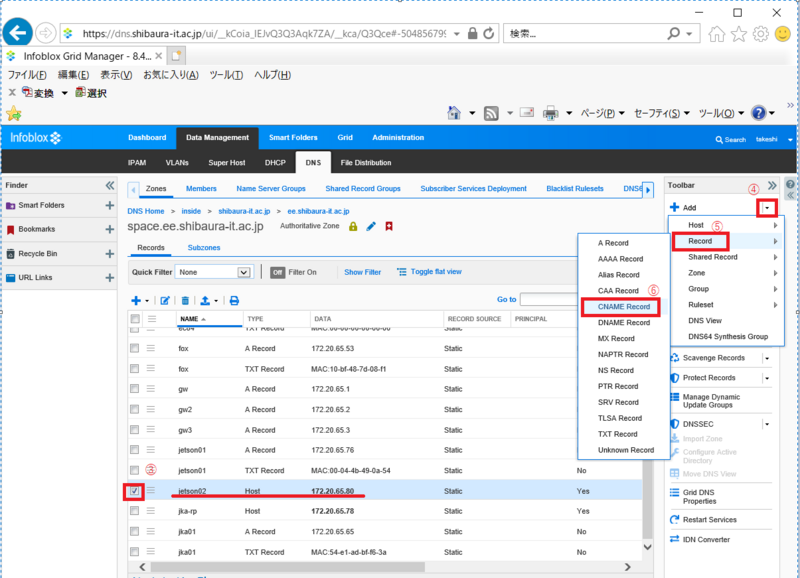The image size is (800, 578).
Task: Check the gw2 row checkbox
Action: [134, 409]
